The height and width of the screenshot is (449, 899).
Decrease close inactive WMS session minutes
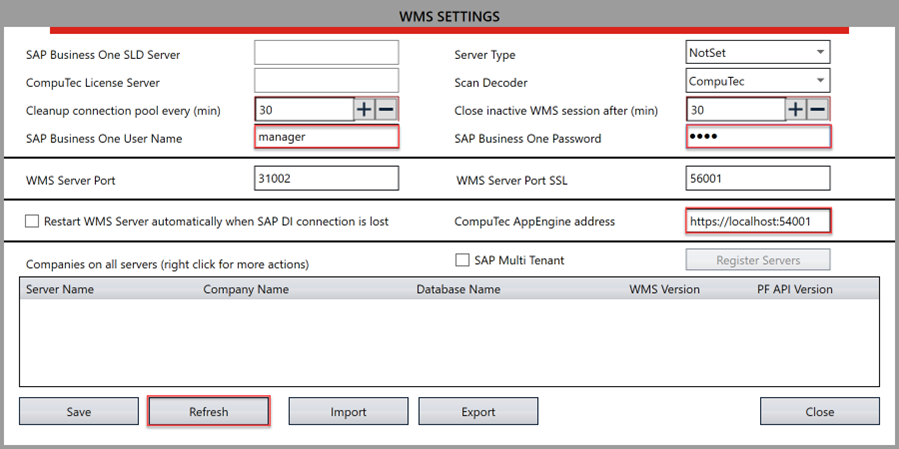click(x=818, y=109)
